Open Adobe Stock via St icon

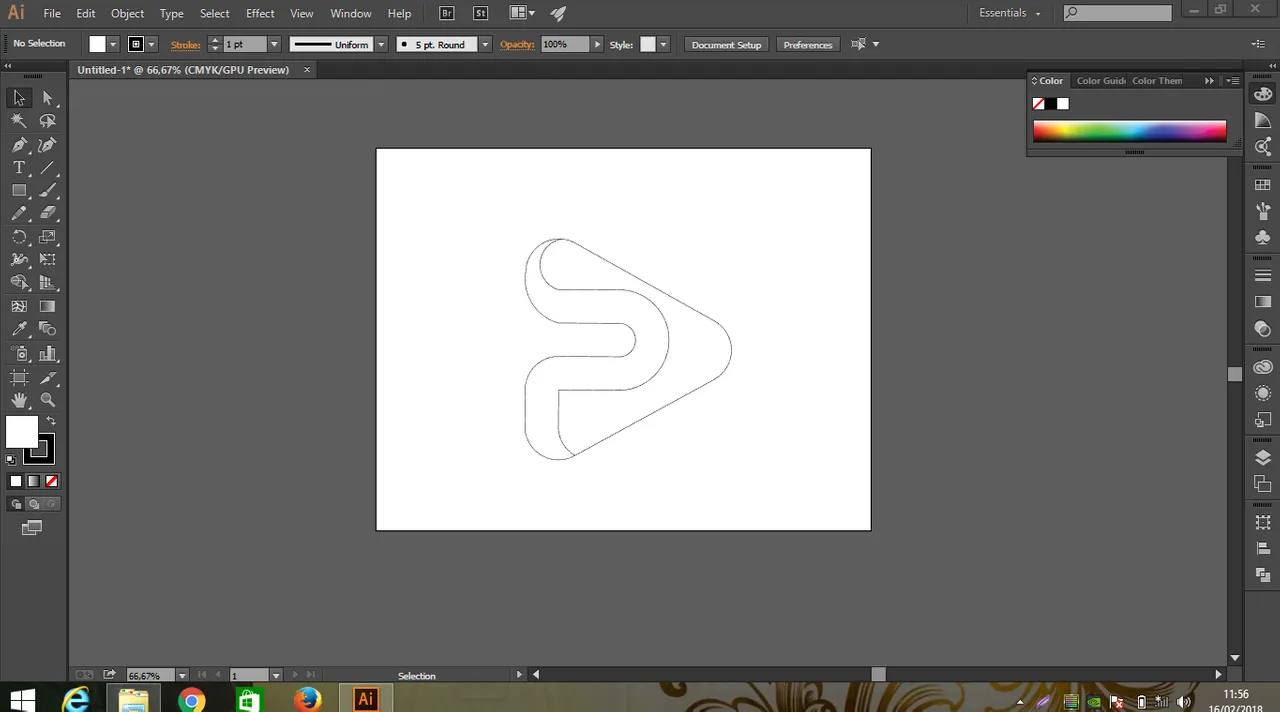click(x=481, y=14)
